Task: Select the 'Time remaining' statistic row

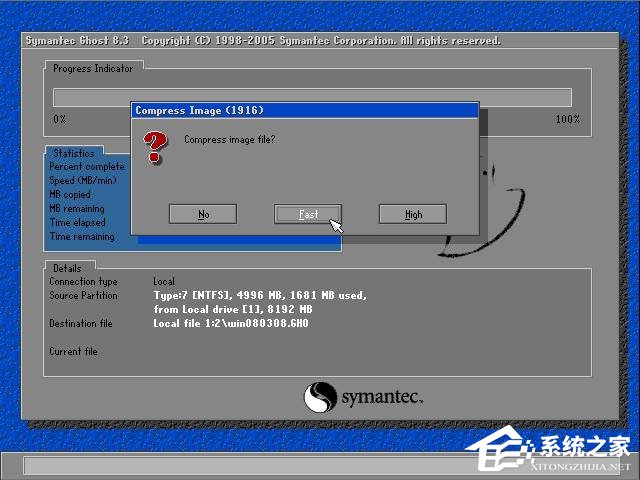Action: [82, 236]
